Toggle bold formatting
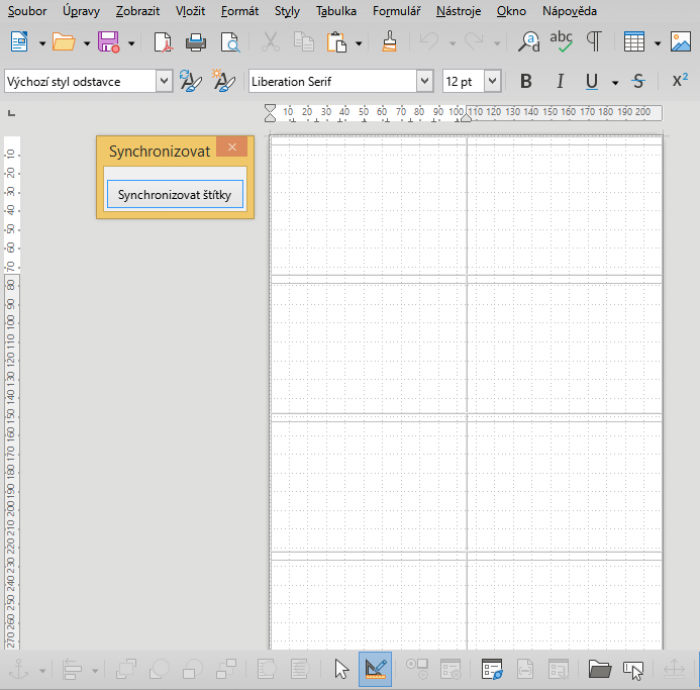Image resolution: width=700 pixels, height=690 pixels. click(x=526, y=81)
